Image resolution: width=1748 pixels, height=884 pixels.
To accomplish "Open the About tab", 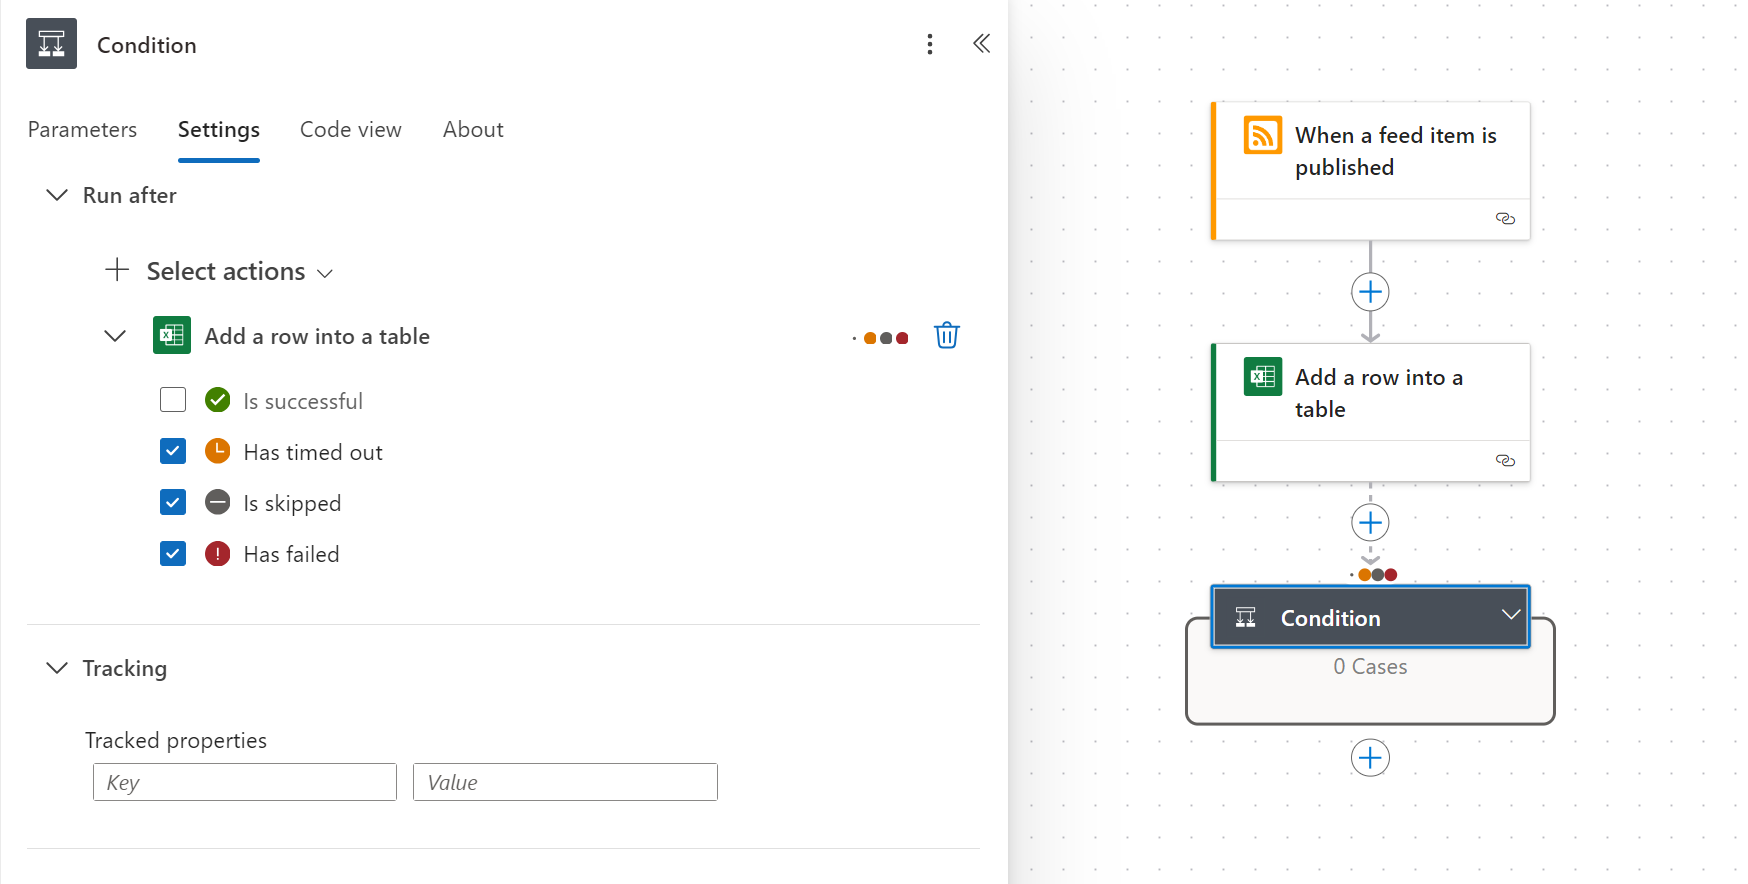I will click(473, 129).
